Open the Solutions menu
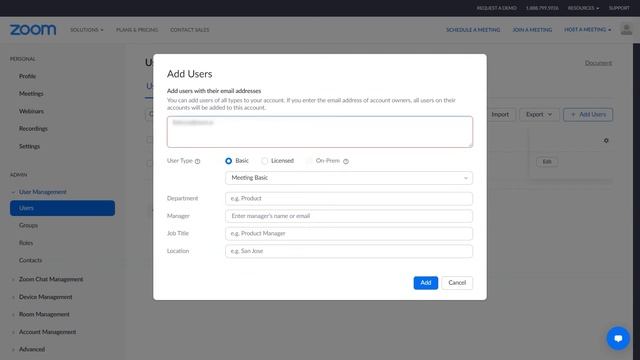The height and width of the screenshot is (360, 640). (87, 30)
